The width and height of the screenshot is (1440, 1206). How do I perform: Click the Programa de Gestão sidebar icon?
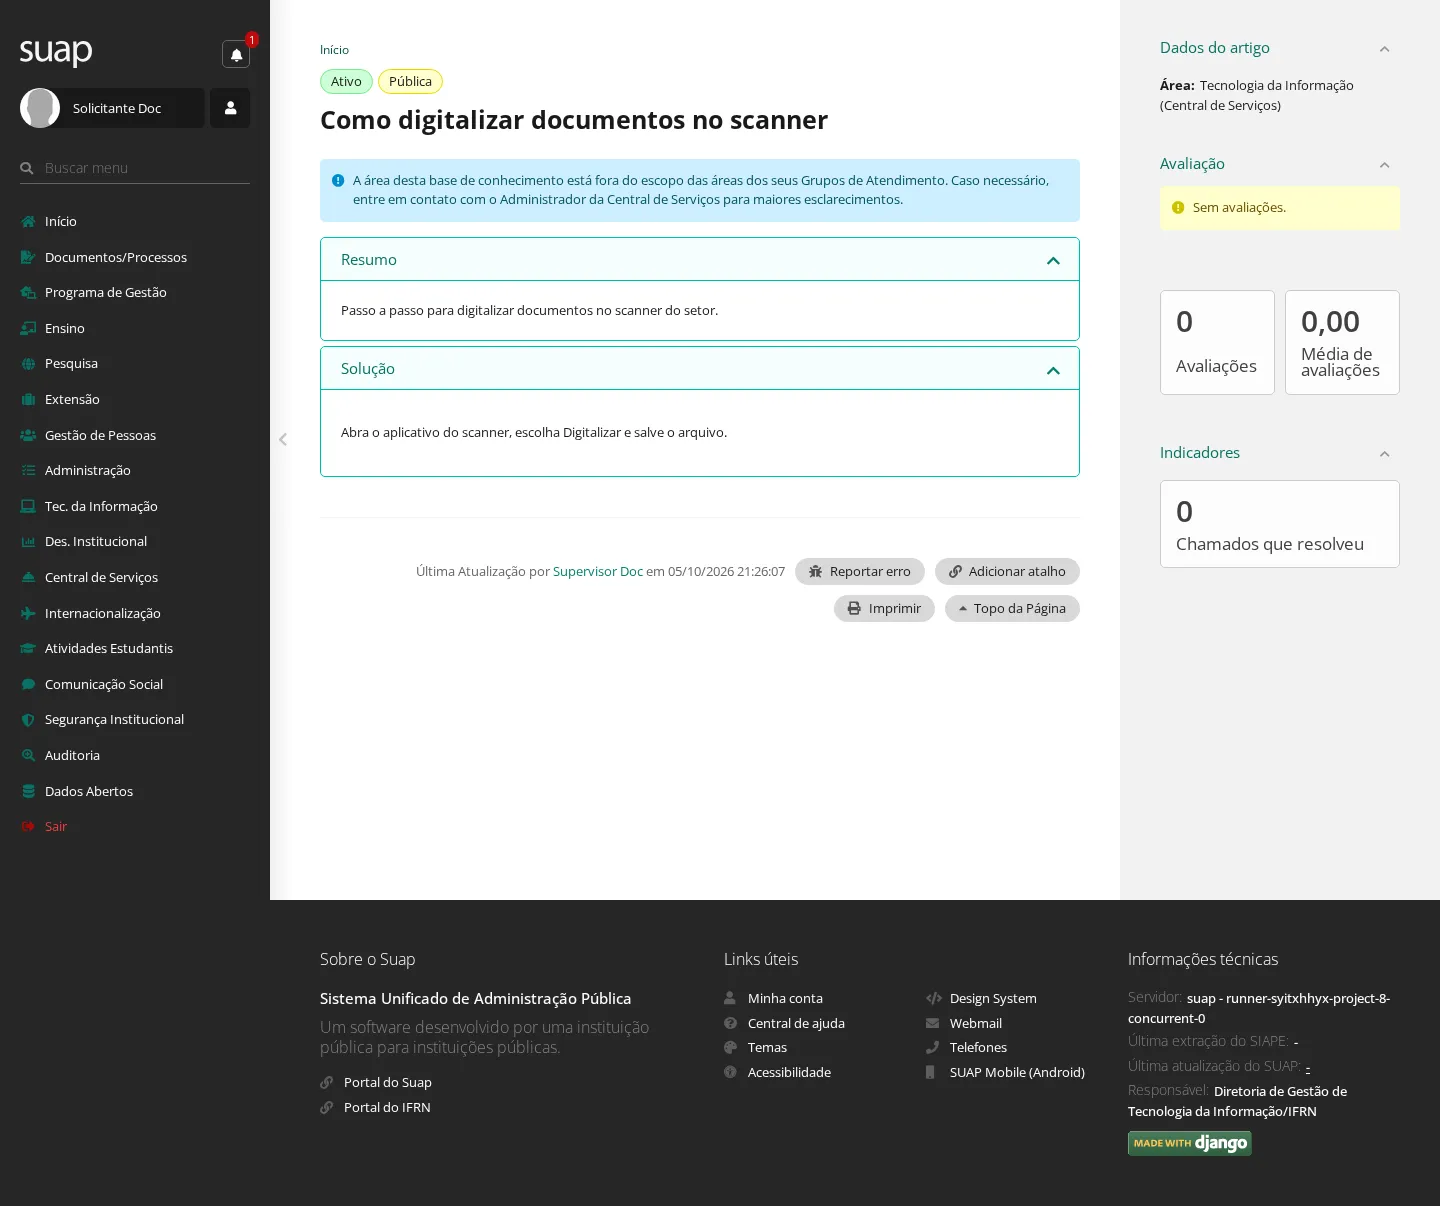[28, 293]
